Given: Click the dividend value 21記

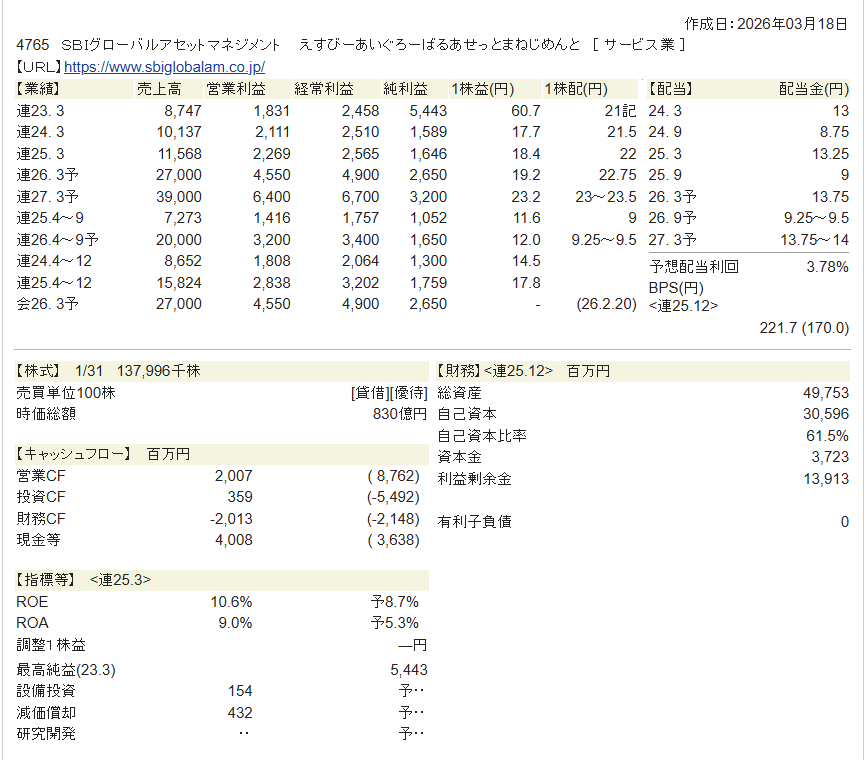Looking at the screenshot, I should point(620,111).
